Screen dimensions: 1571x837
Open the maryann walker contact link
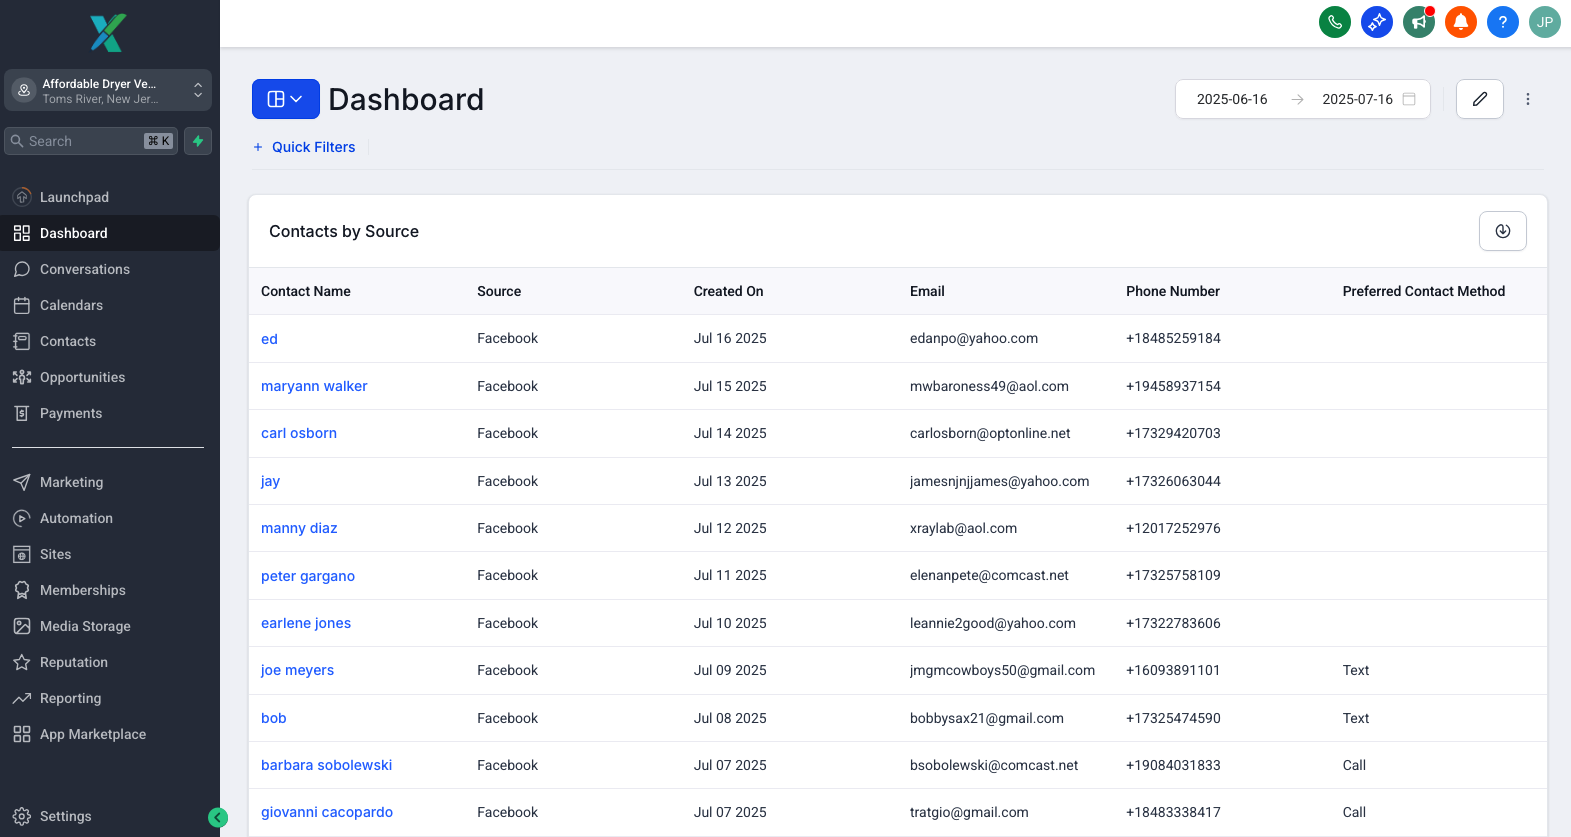pyautogui.click(x=314, y=386)
